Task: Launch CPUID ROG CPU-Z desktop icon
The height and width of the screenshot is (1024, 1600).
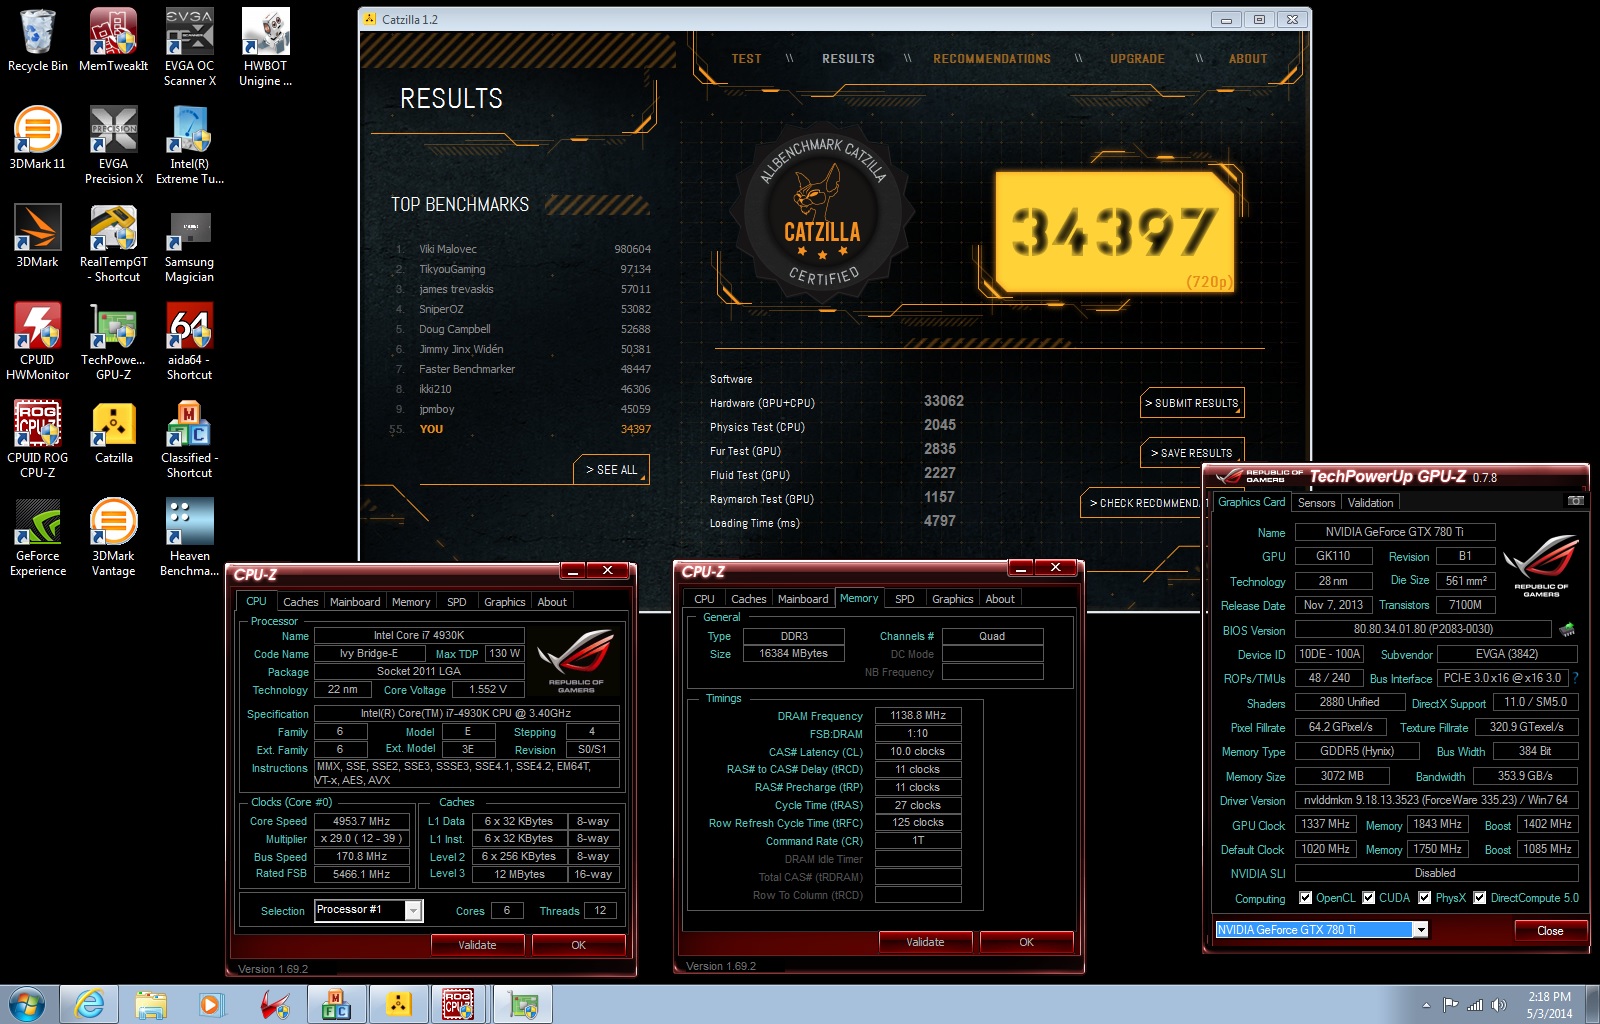Action: pos(38,439)
